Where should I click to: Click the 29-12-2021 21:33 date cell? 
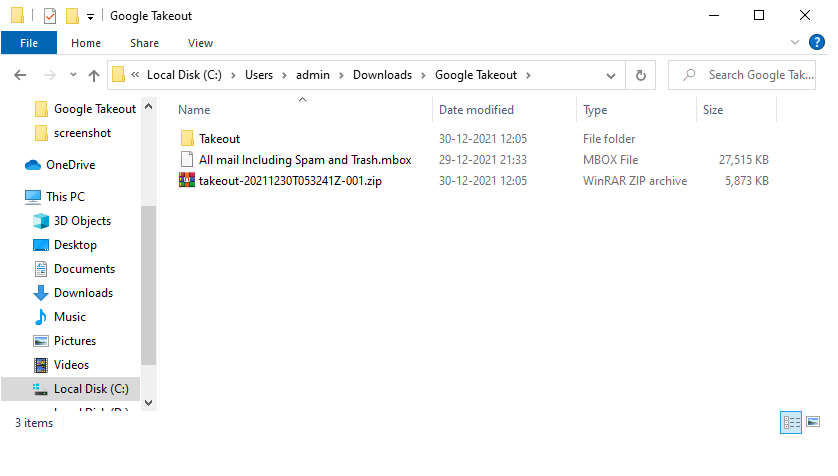(x=483, y=160)
